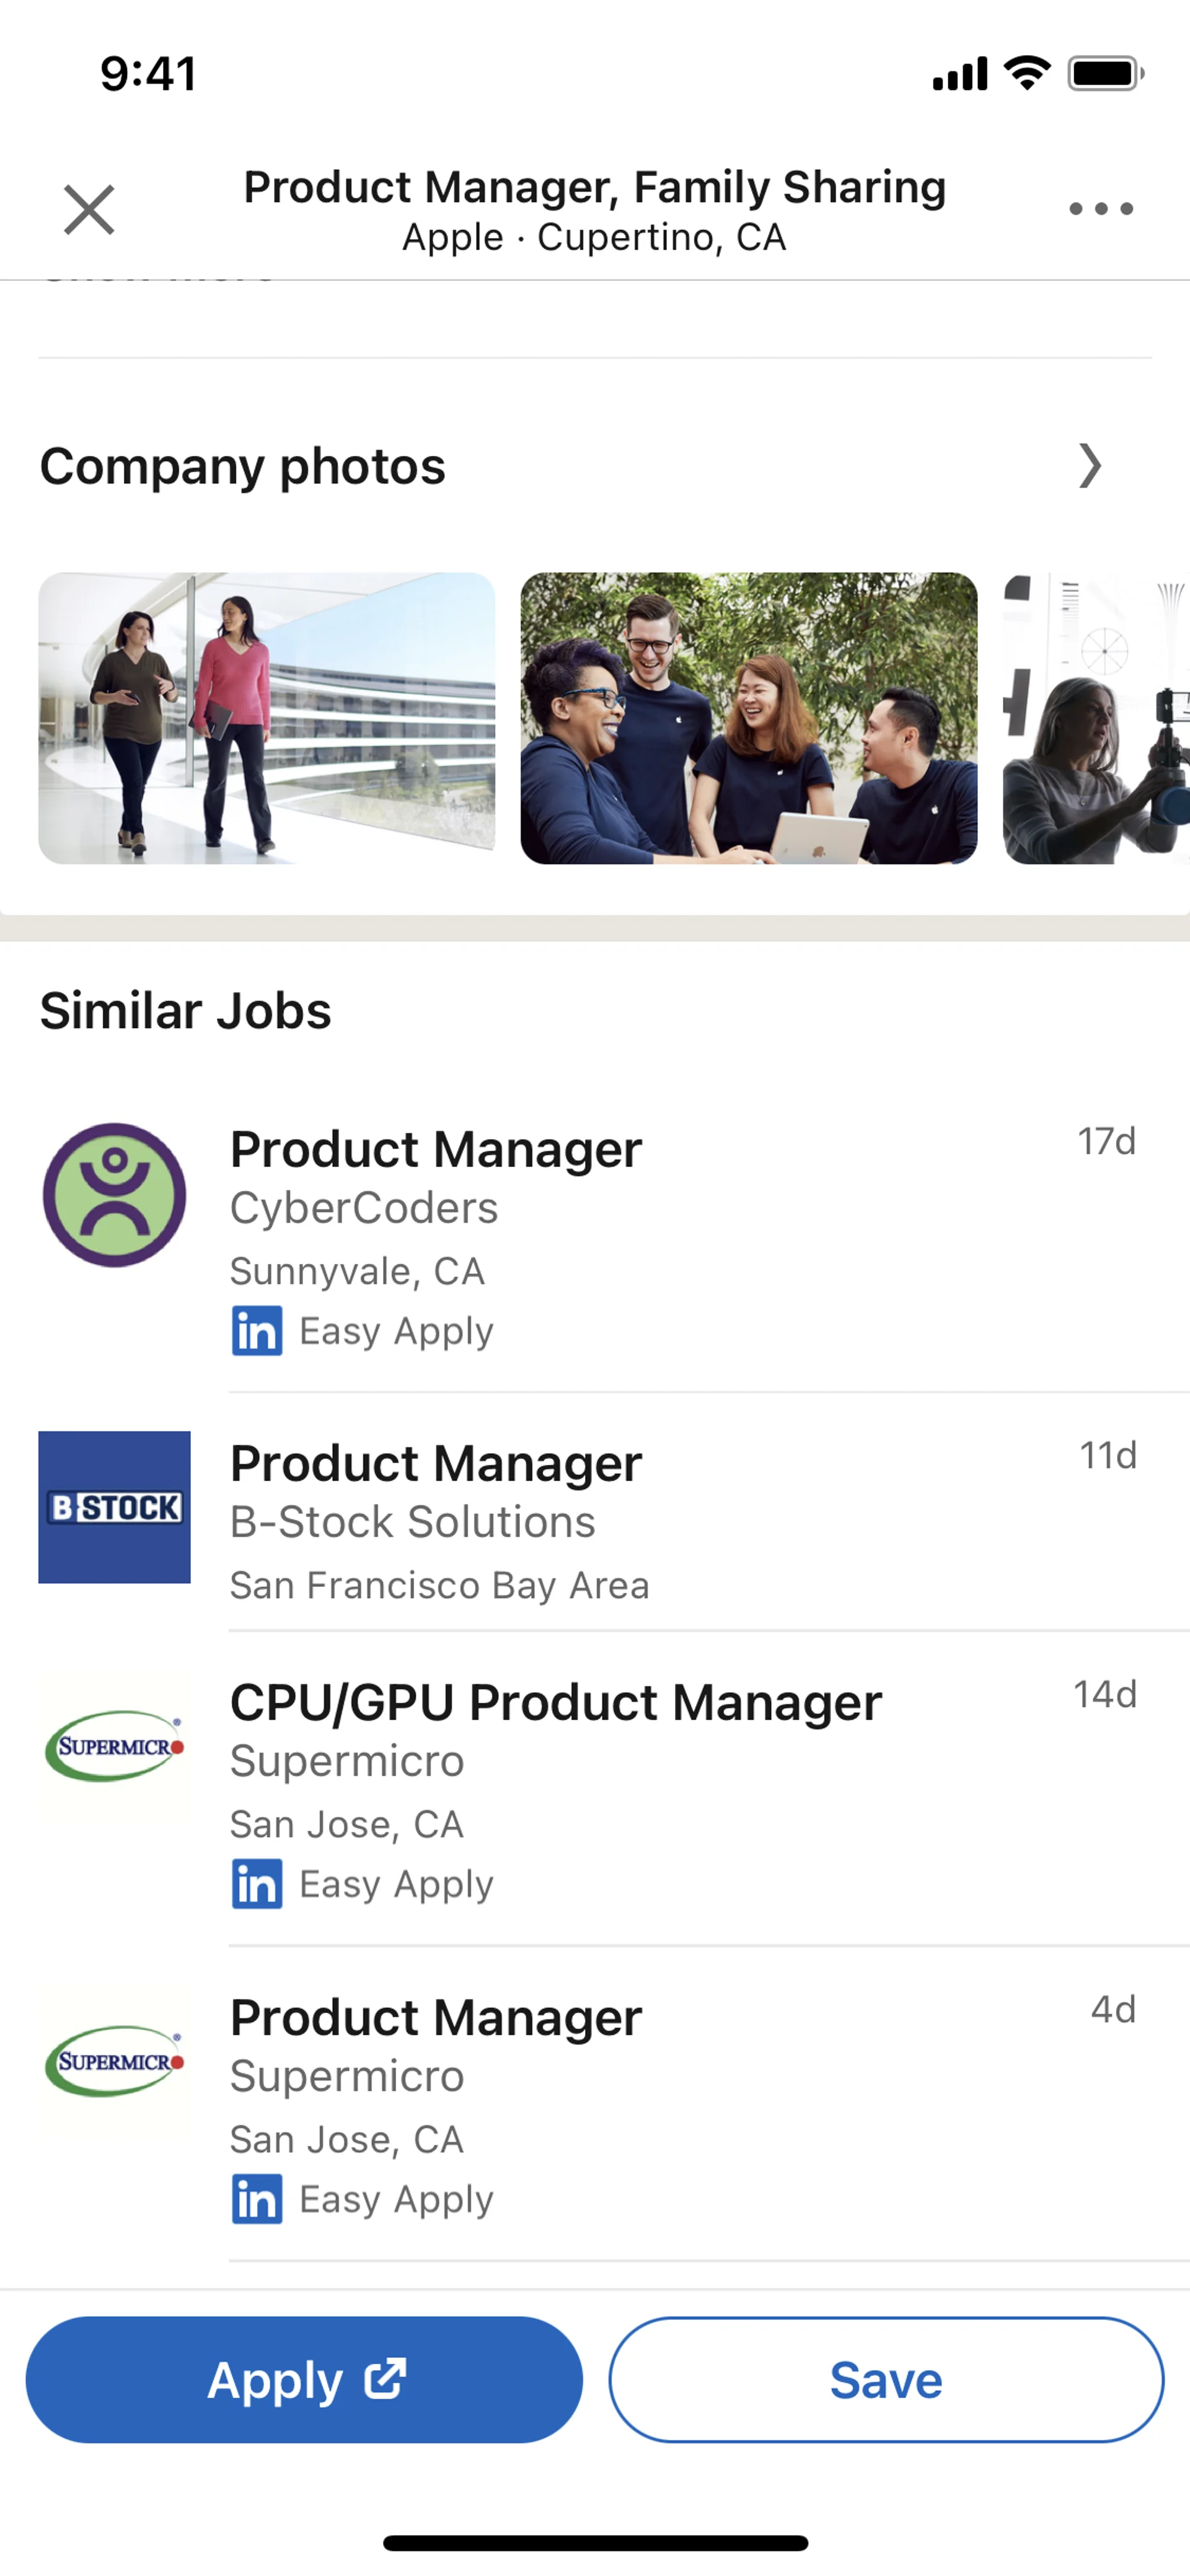The image size is (1190, 2576).
Task: Open the B-Stock Solutions Product Manager job
Action: tap(436, 1464)
